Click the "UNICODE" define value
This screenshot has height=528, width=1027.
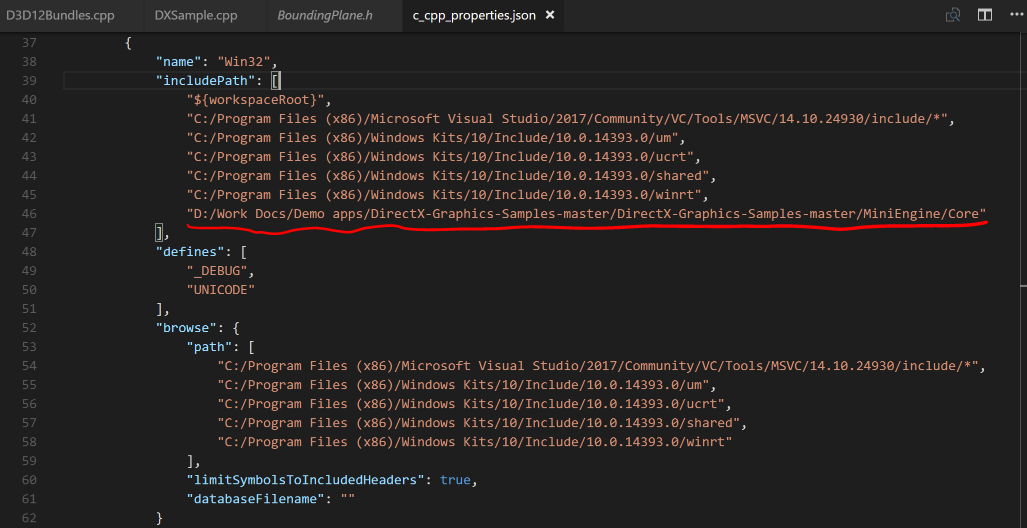coord(224,290)
